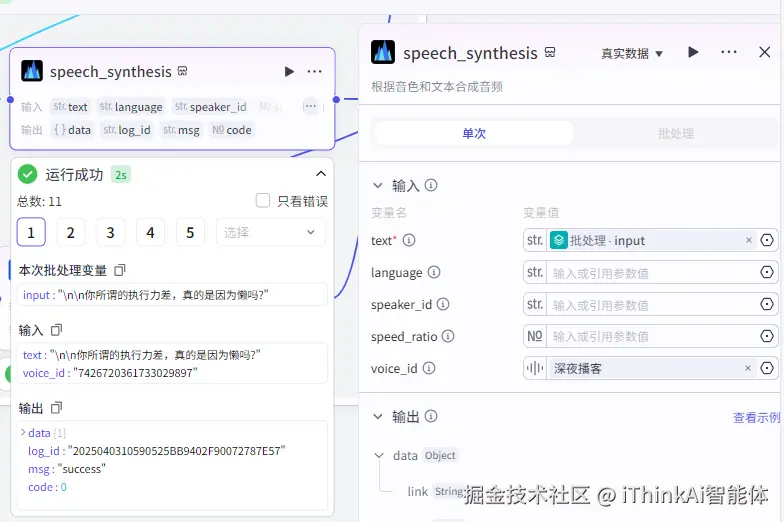Copy the 输出 section content
784x522 pixels.
56,408
